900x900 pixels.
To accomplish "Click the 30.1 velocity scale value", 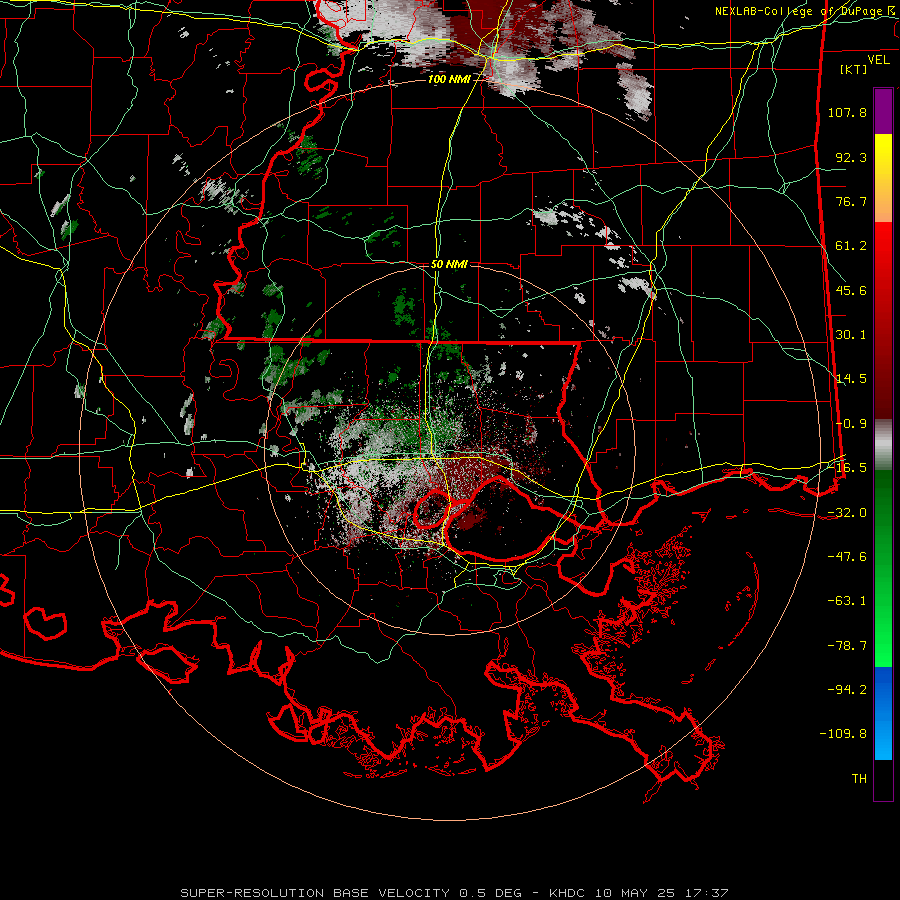I will coord(851,335).
